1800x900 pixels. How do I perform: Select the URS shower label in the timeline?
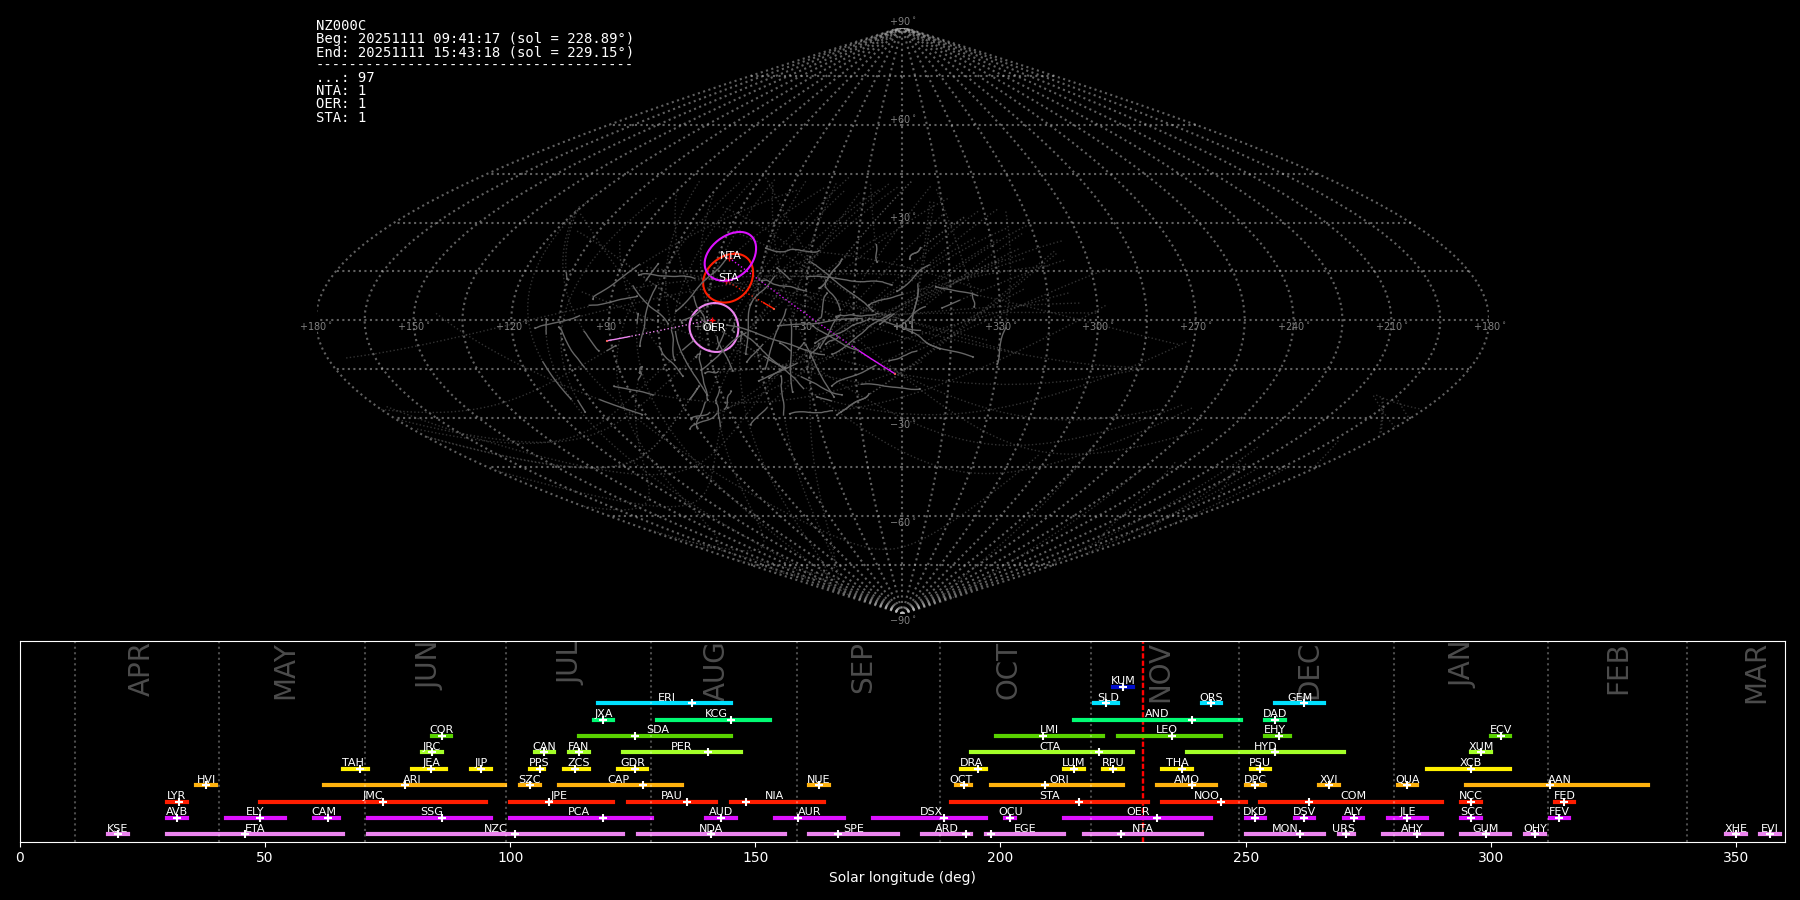pos(1343,829)
